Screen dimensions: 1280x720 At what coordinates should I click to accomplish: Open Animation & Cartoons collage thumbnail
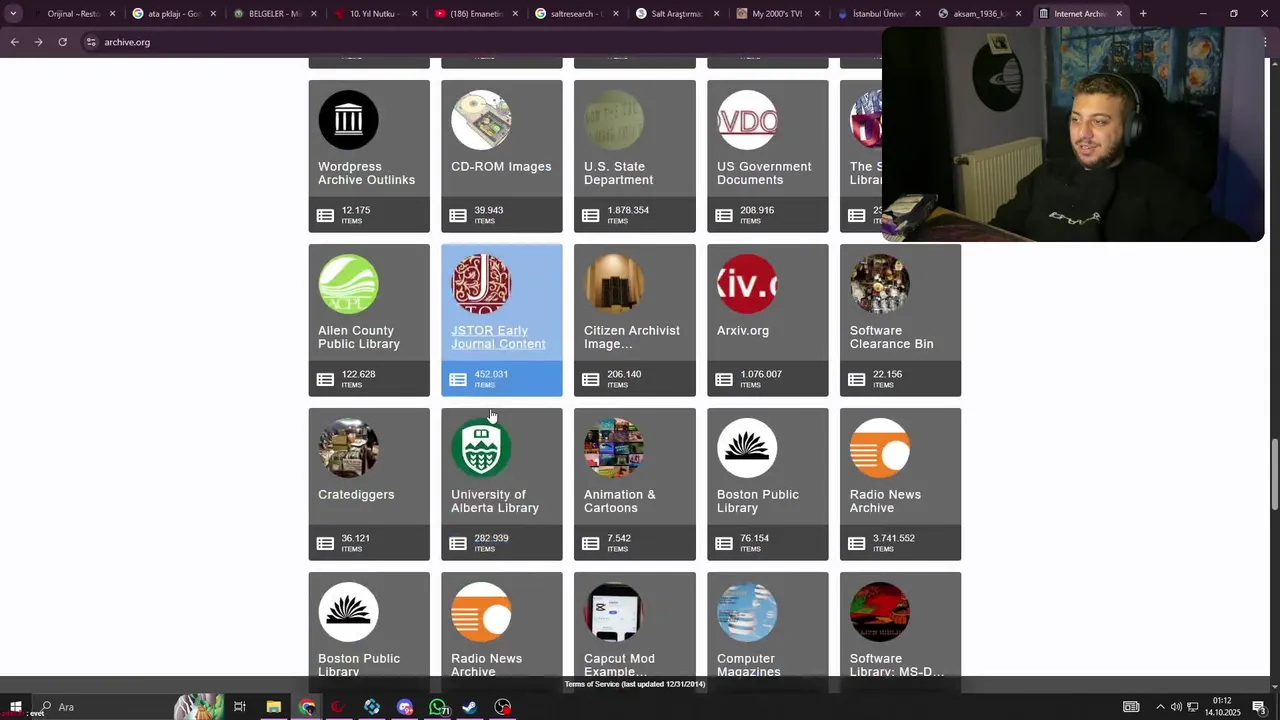click(x=614, y=448)
